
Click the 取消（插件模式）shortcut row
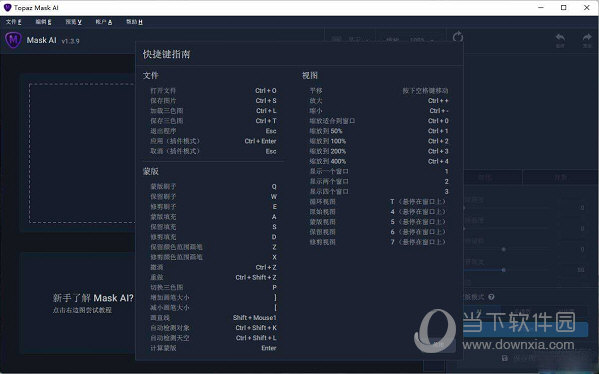[213, 151]
